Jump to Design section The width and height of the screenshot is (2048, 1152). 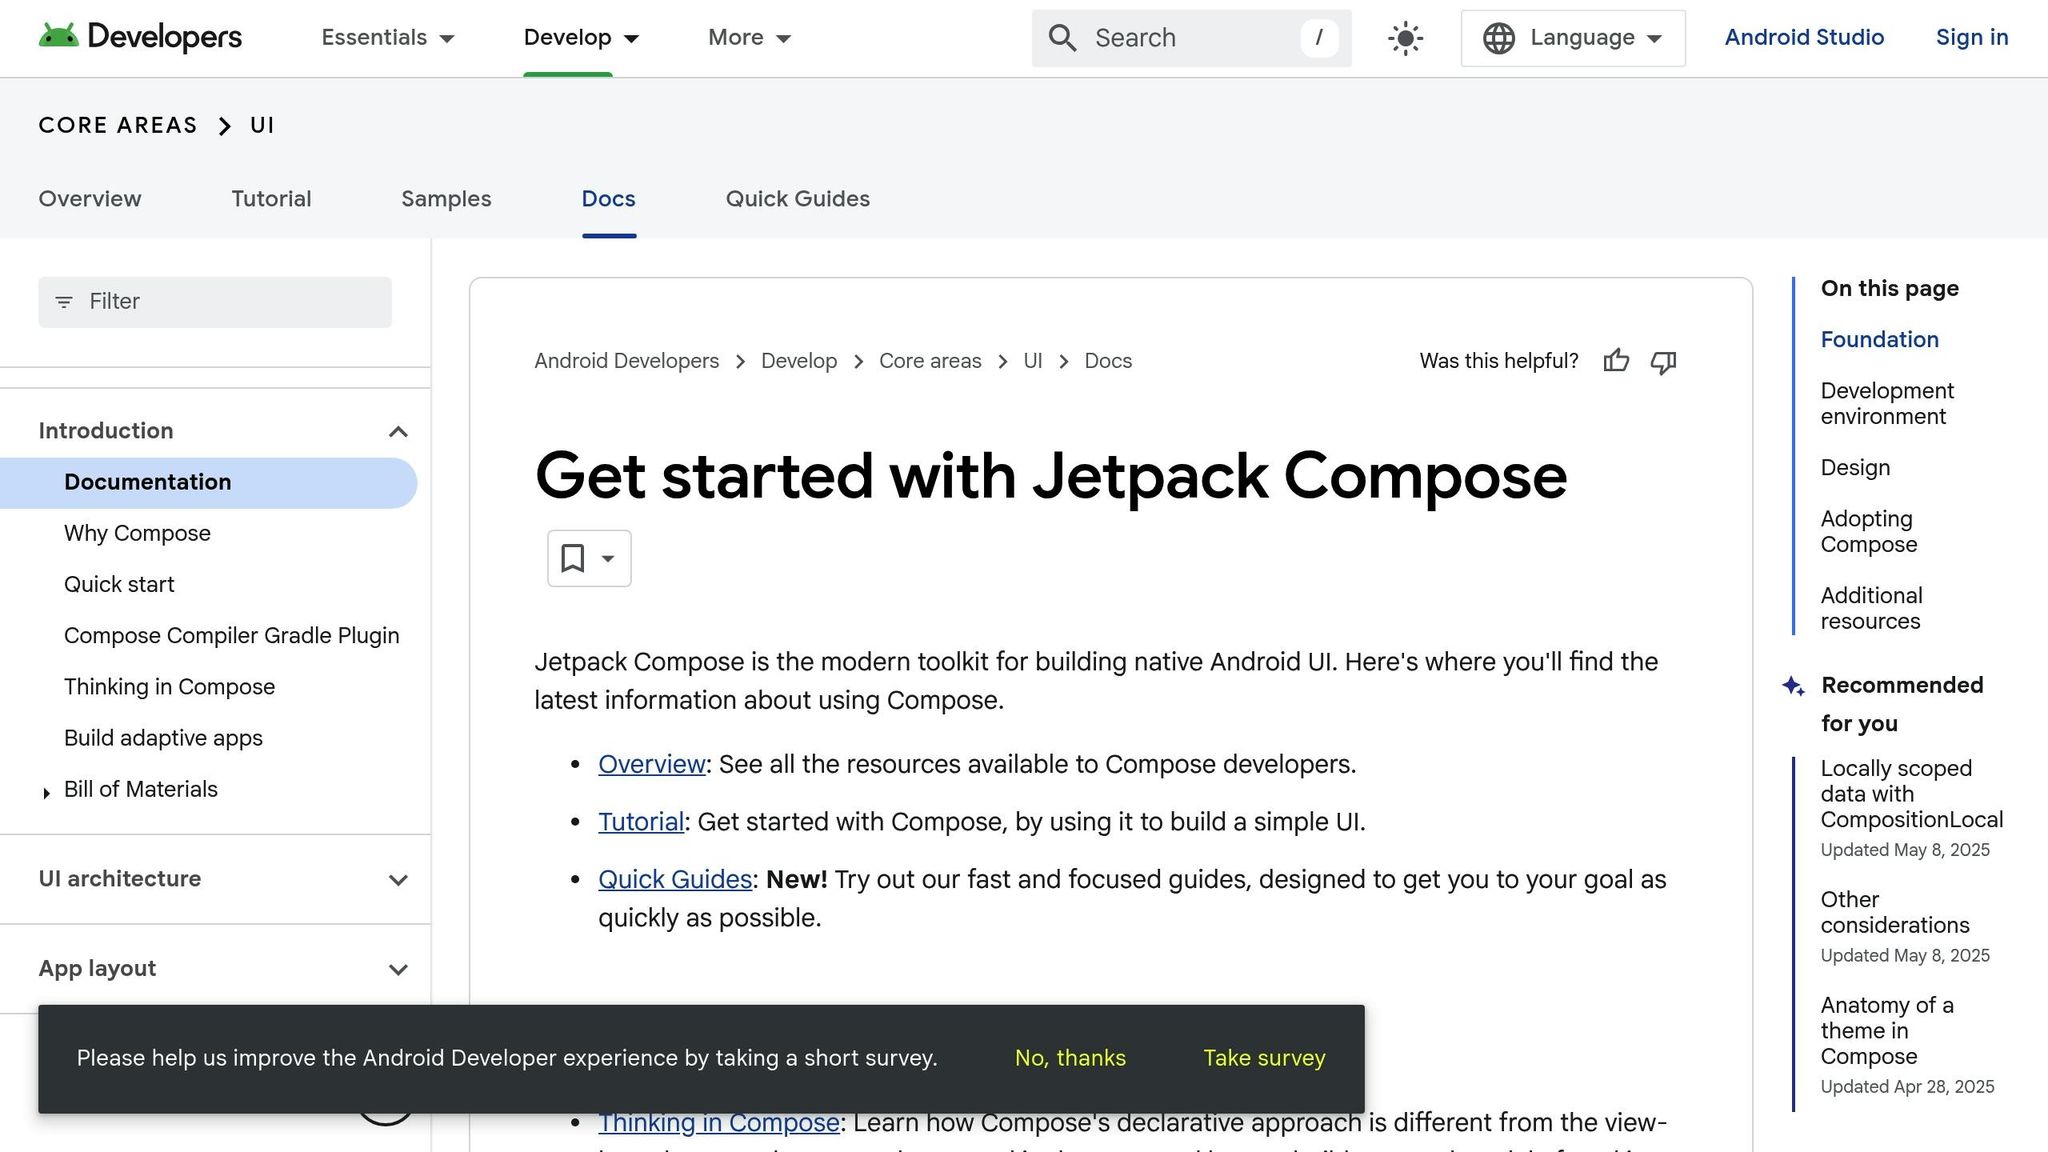[x=1855, y=468]
